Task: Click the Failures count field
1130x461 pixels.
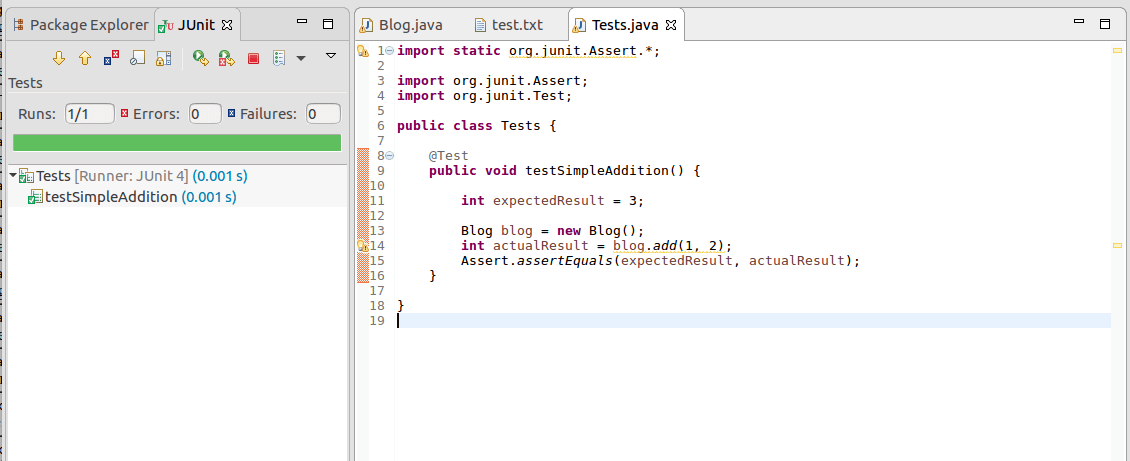Action: tap(323, 114)
